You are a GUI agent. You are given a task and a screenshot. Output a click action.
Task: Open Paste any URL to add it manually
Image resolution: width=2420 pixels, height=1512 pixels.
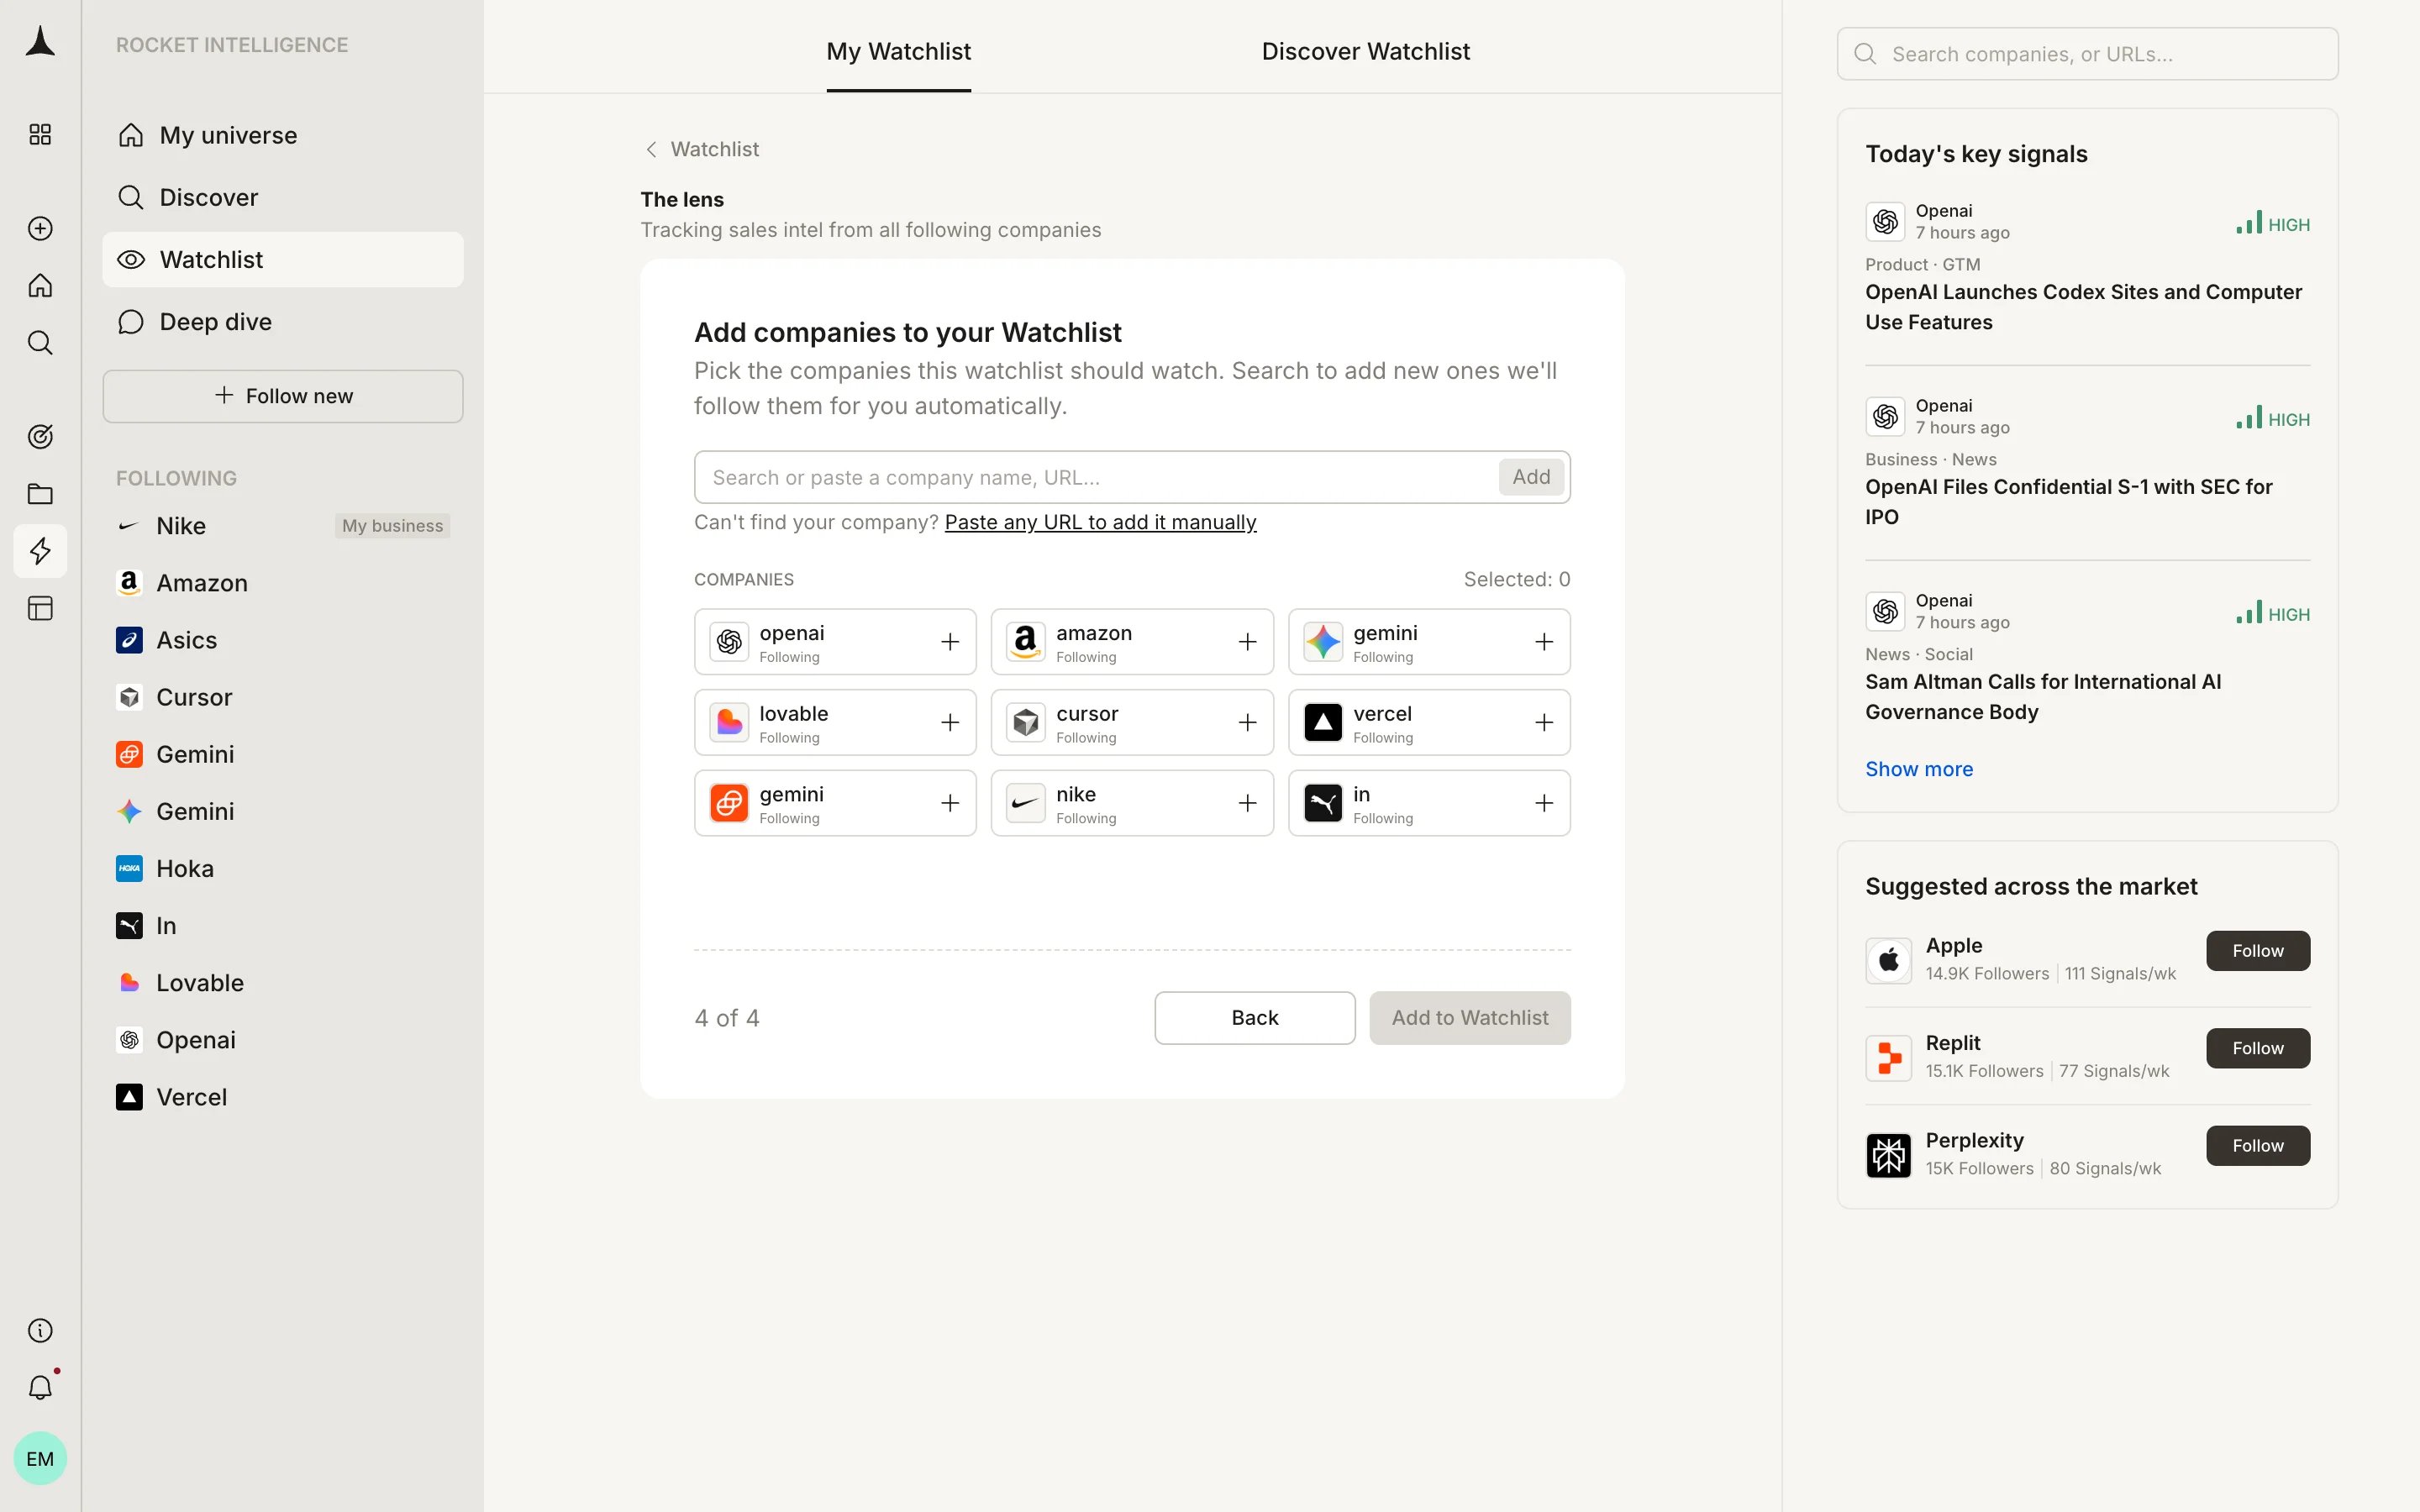pos(1100,522)
